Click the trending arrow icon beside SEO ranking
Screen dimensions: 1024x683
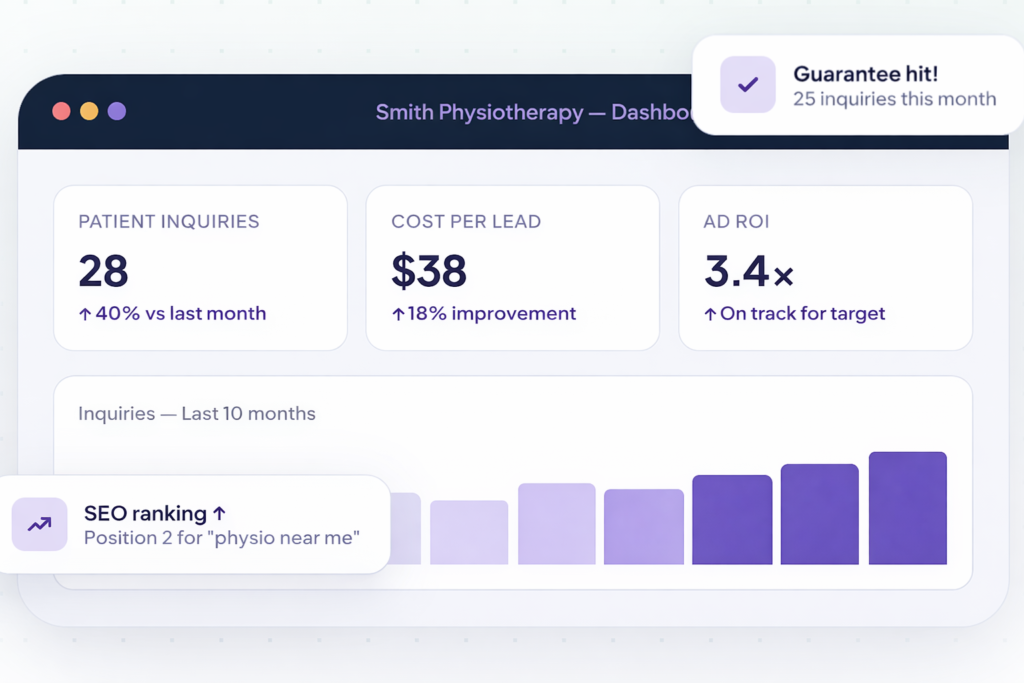[x=39, y=524]
